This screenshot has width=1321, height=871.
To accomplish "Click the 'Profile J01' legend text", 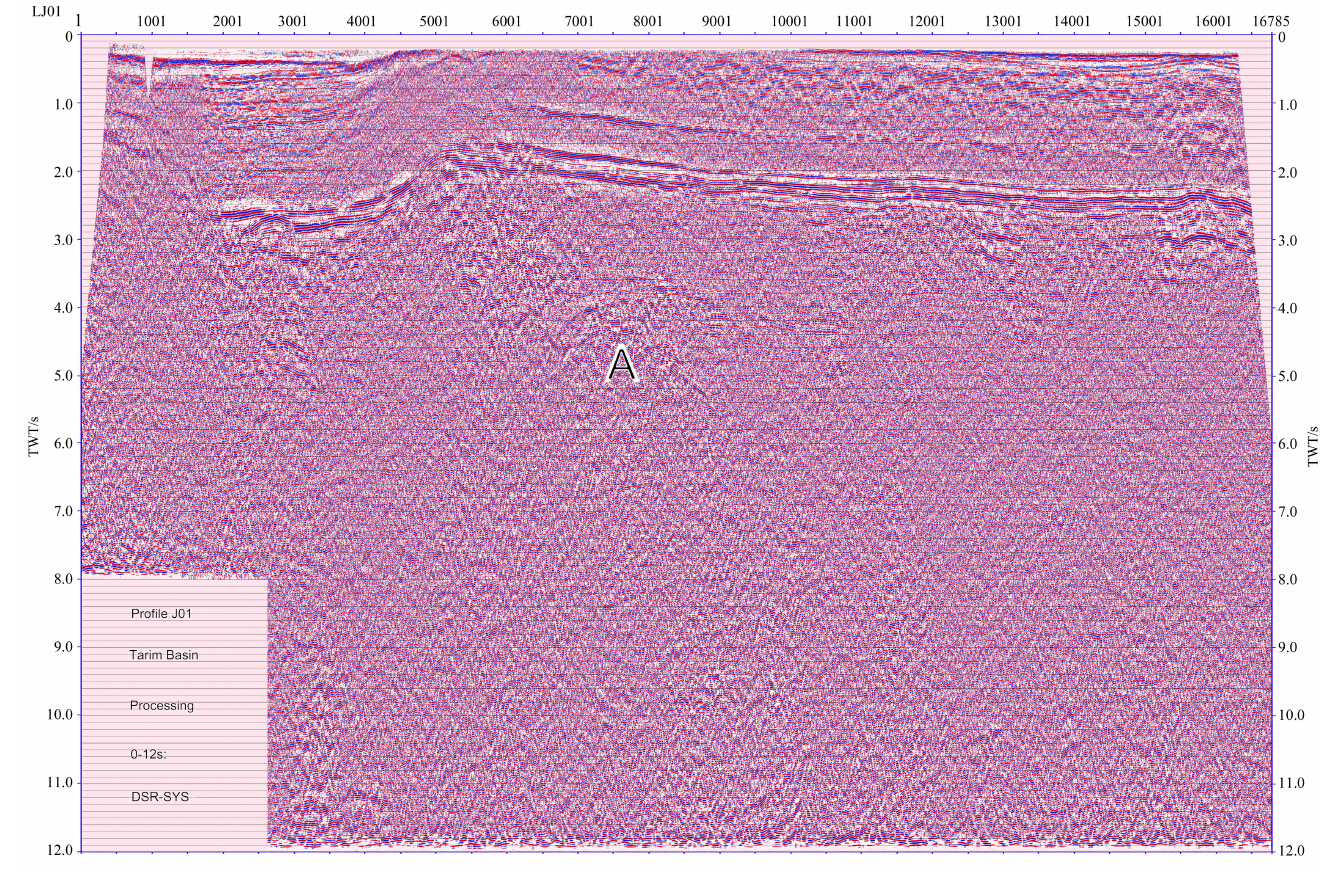I will 161,614.
